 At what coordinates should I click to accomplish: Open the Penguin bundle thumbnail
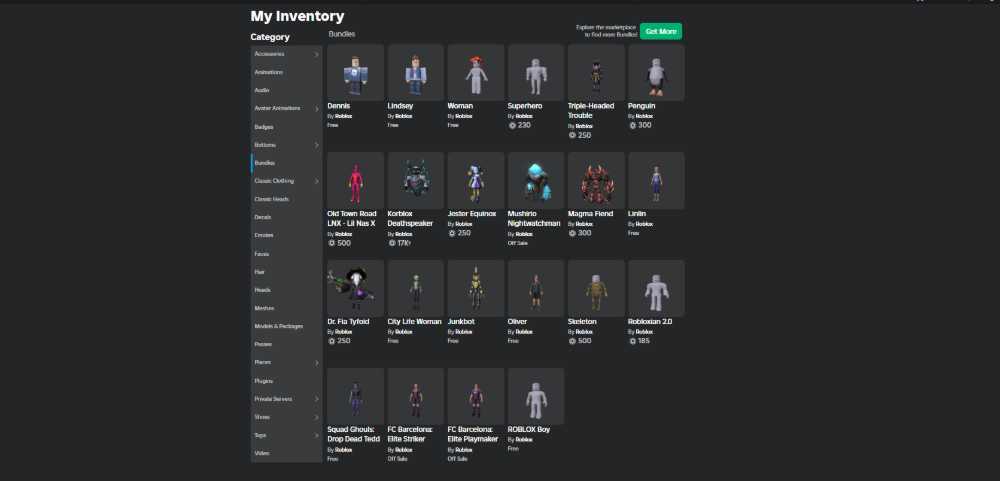click(x=656, y=72)
